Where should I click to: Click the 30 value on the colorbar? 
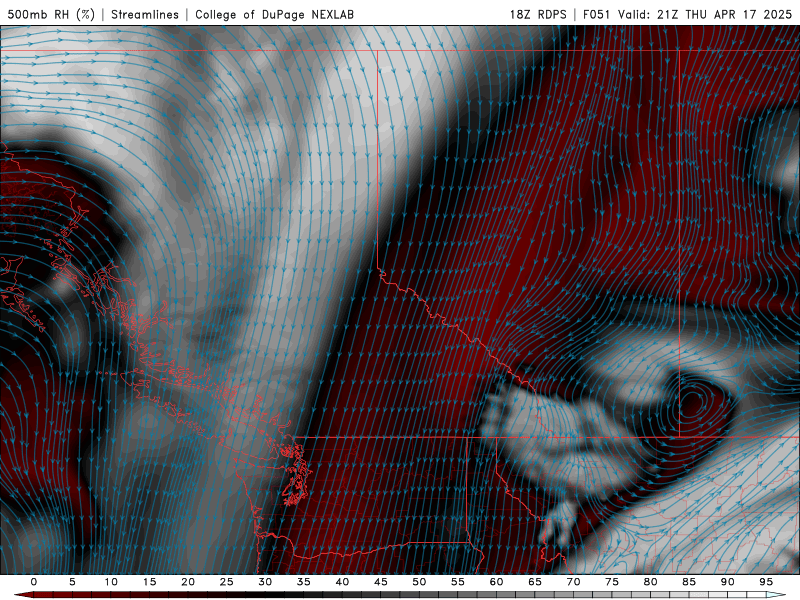pos(265,582)
